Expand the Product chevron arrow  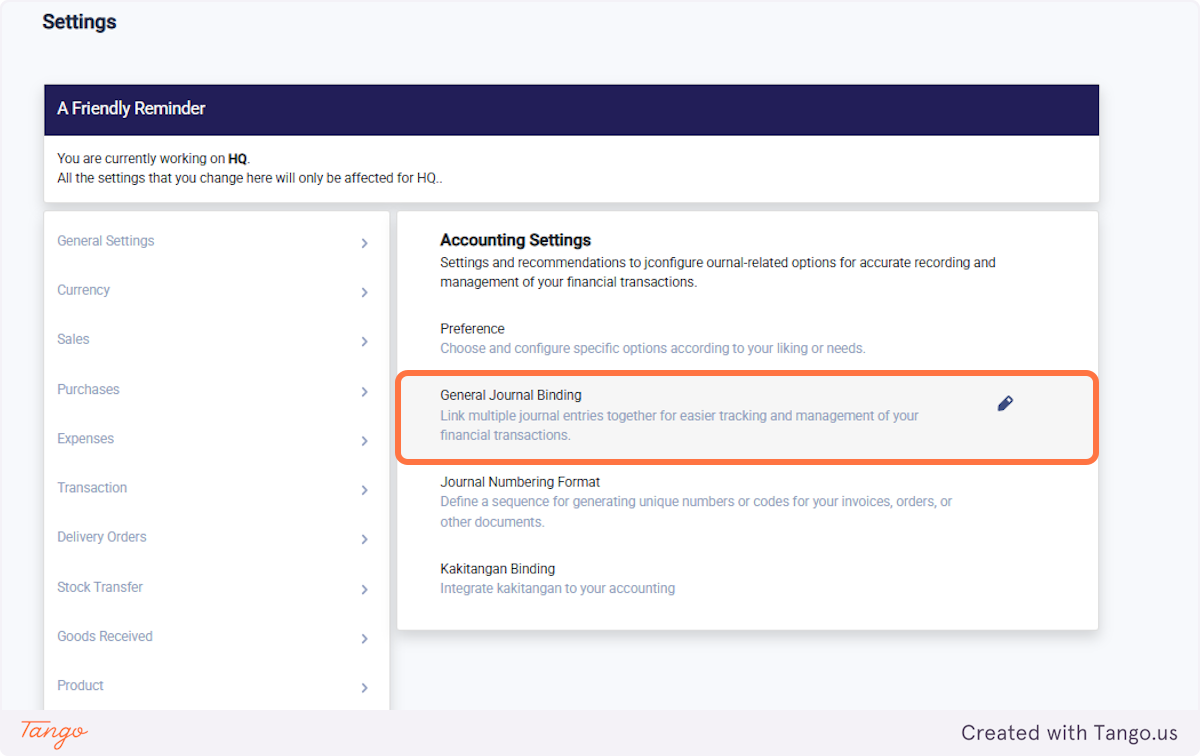[x=364, y=687]
